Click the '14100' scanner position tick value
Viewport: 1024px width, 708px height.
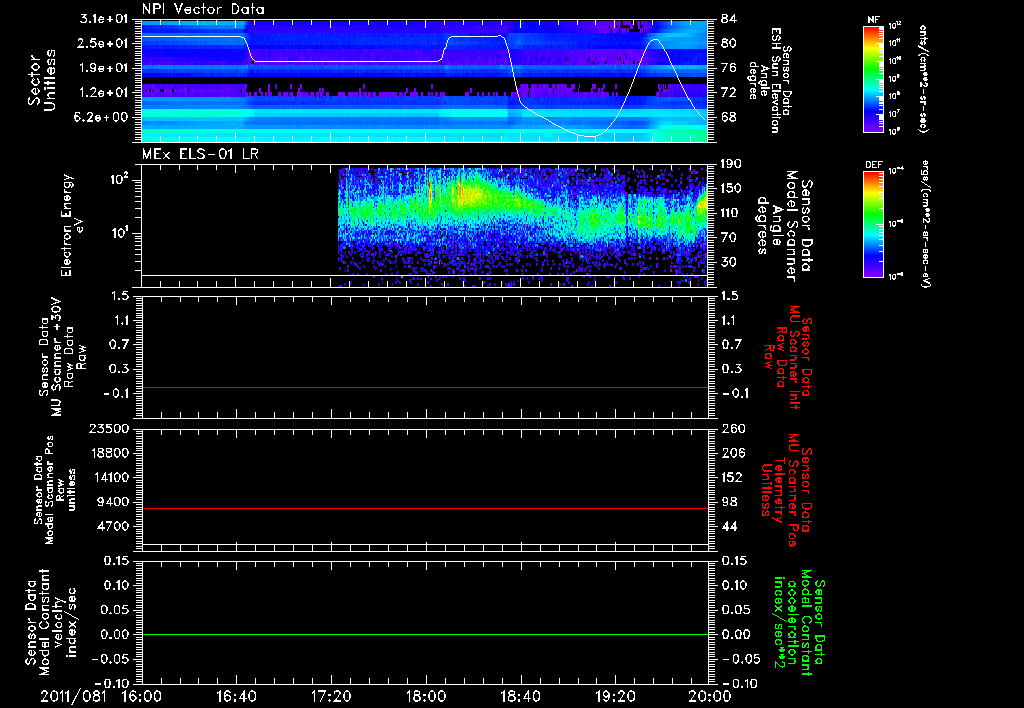click(108, 477)
